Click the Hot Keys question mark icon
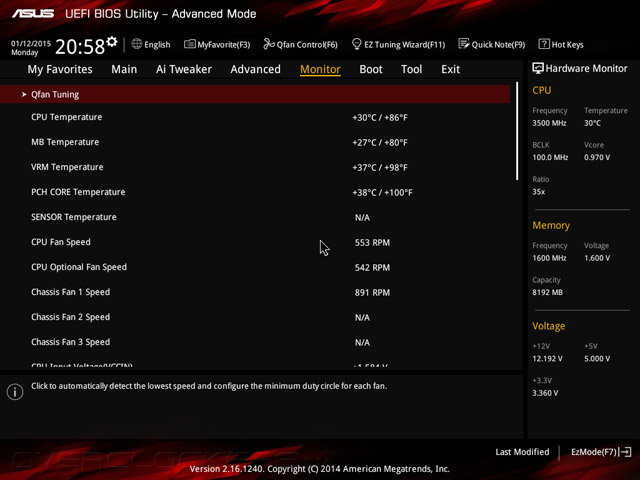The width and height of the screenshot is (640, 480). click(544, 44)
